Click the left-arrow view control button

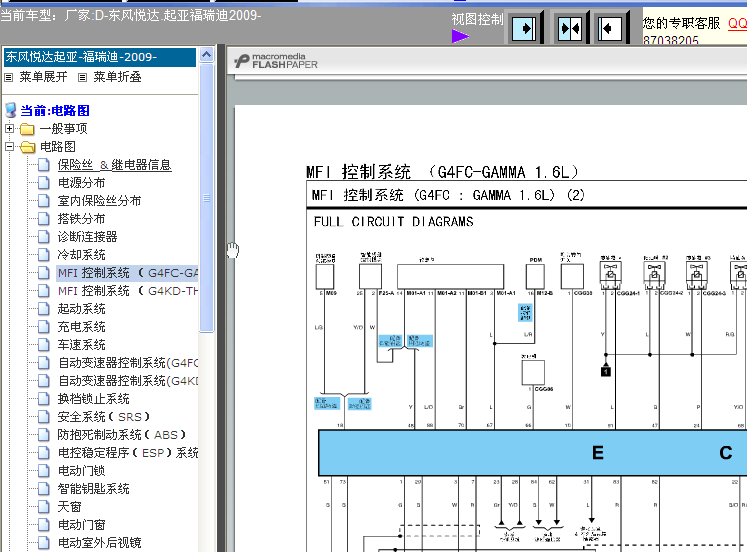coord(610,29)
